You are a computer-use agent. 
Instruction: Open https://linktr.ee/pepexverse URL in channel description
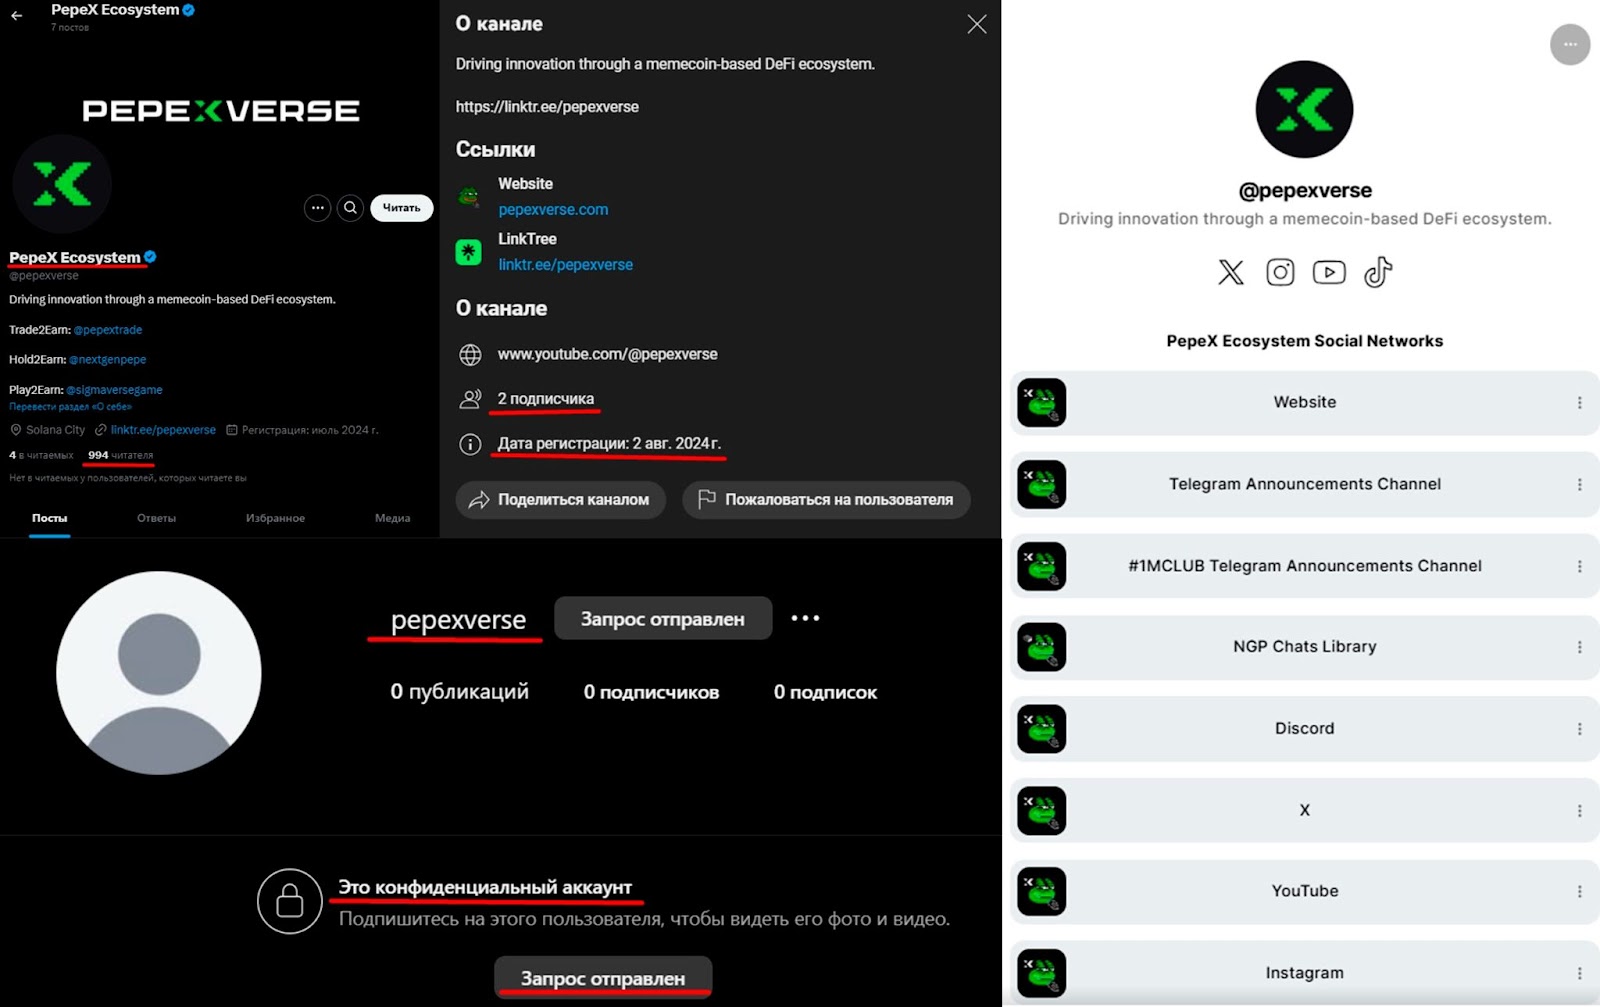(x=547, y=107)
